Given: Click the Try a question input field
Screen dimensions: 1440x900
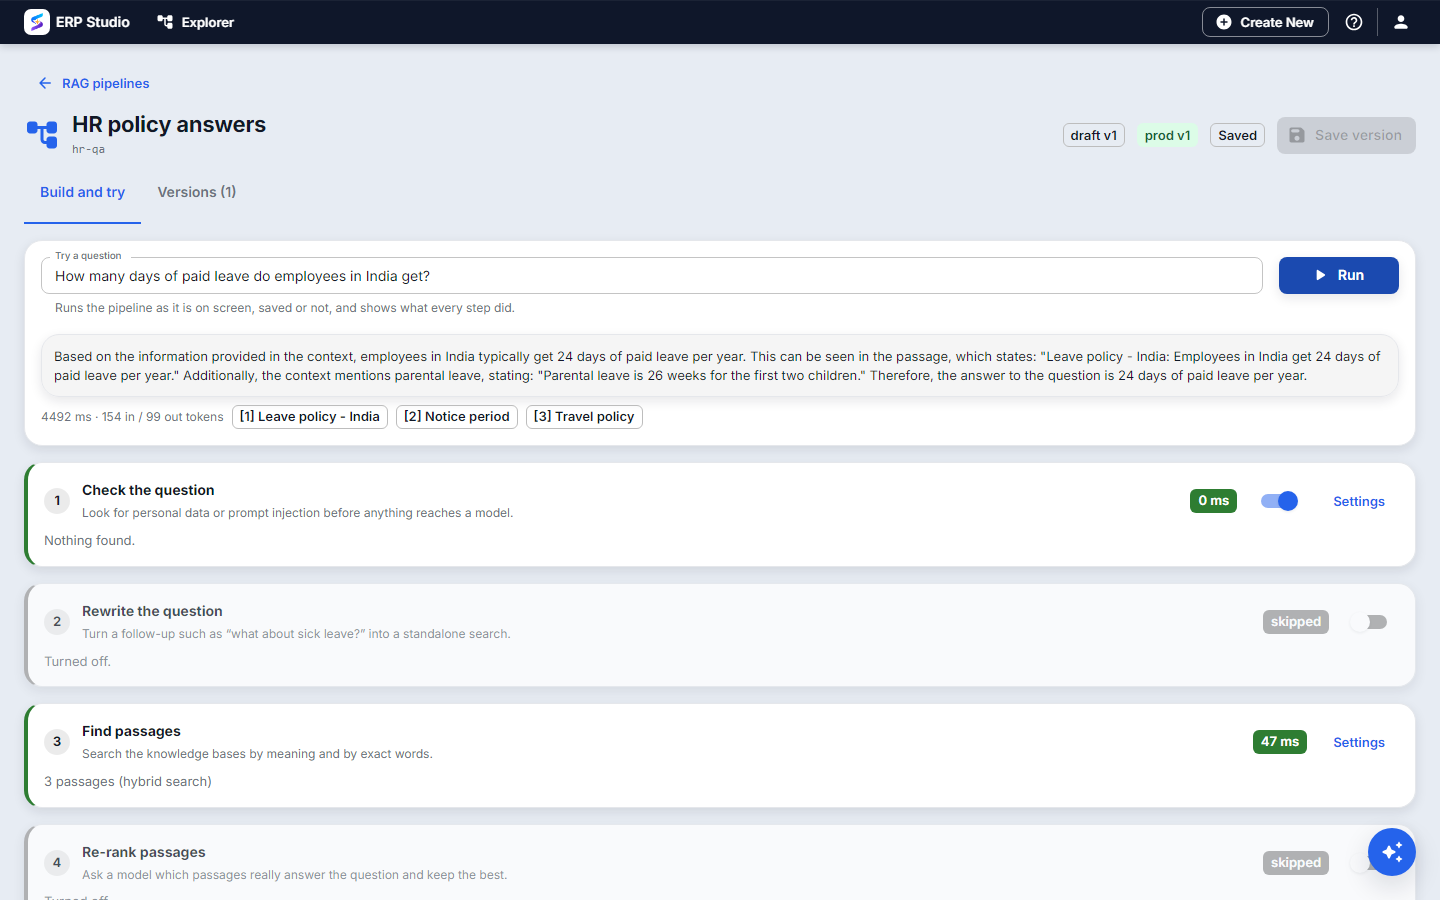Looking at the screenshot, I should coord(652,276).
